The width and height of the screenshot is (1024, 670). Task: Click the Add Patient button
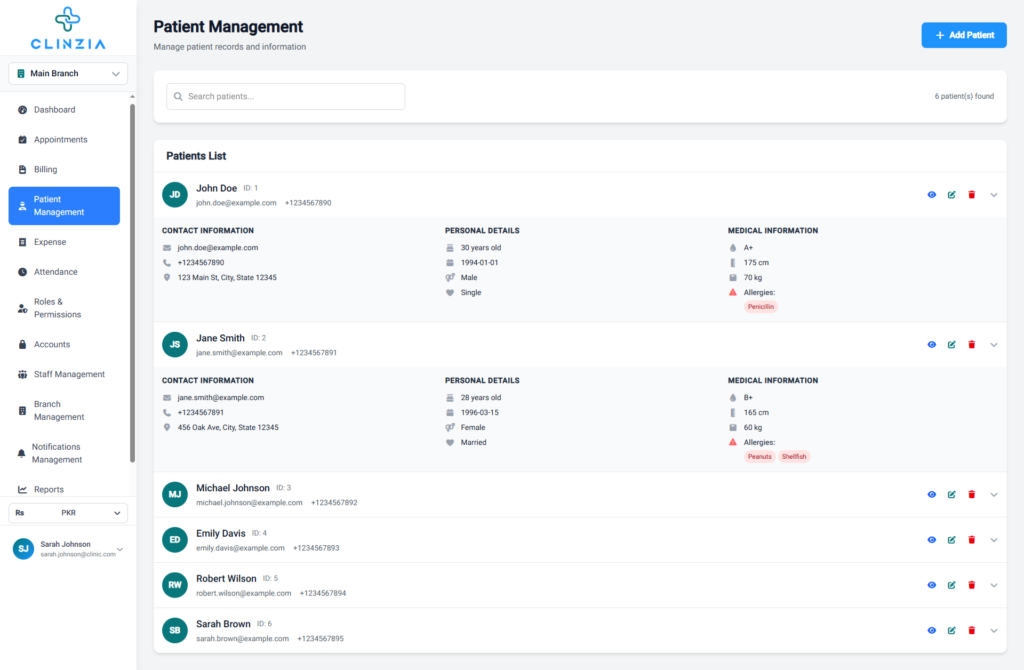point(963,35)
